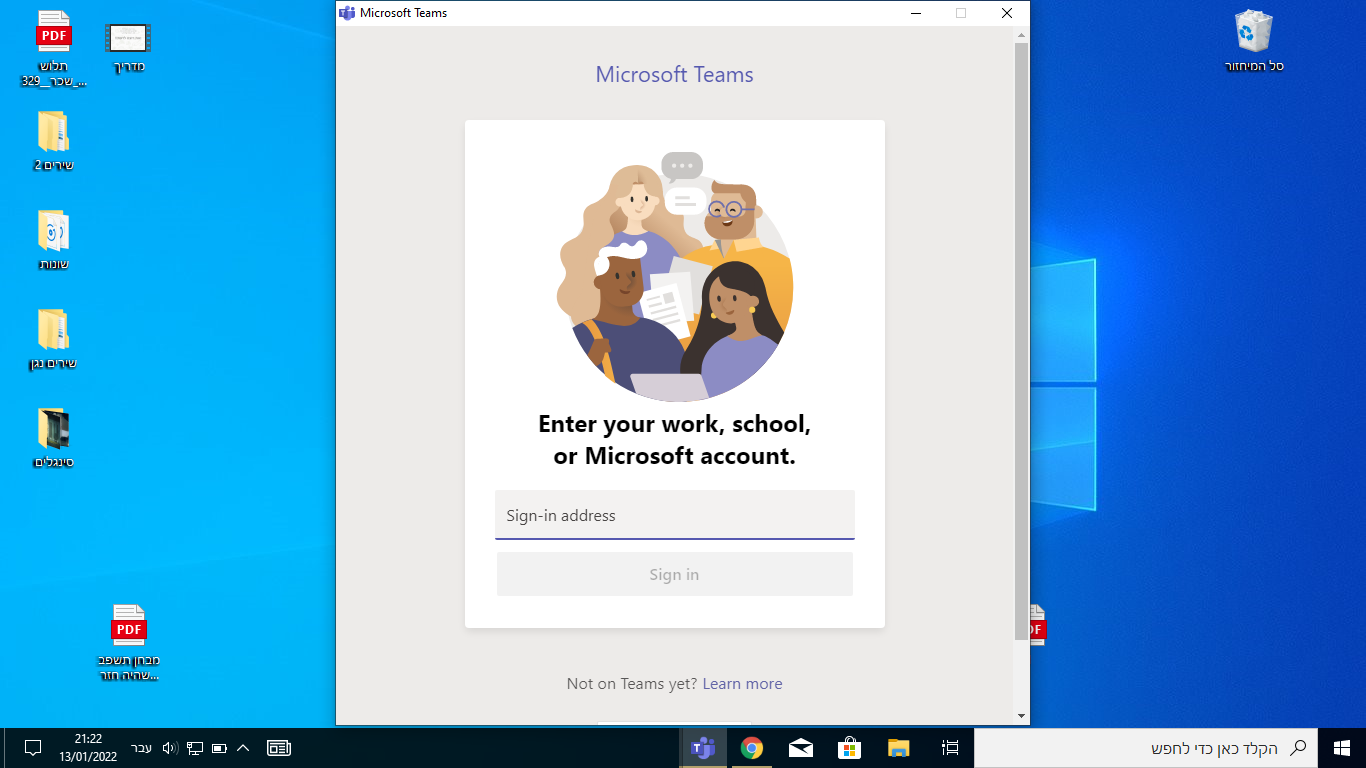Click the scroll down arrow in Teams window

coord(1022,716)
